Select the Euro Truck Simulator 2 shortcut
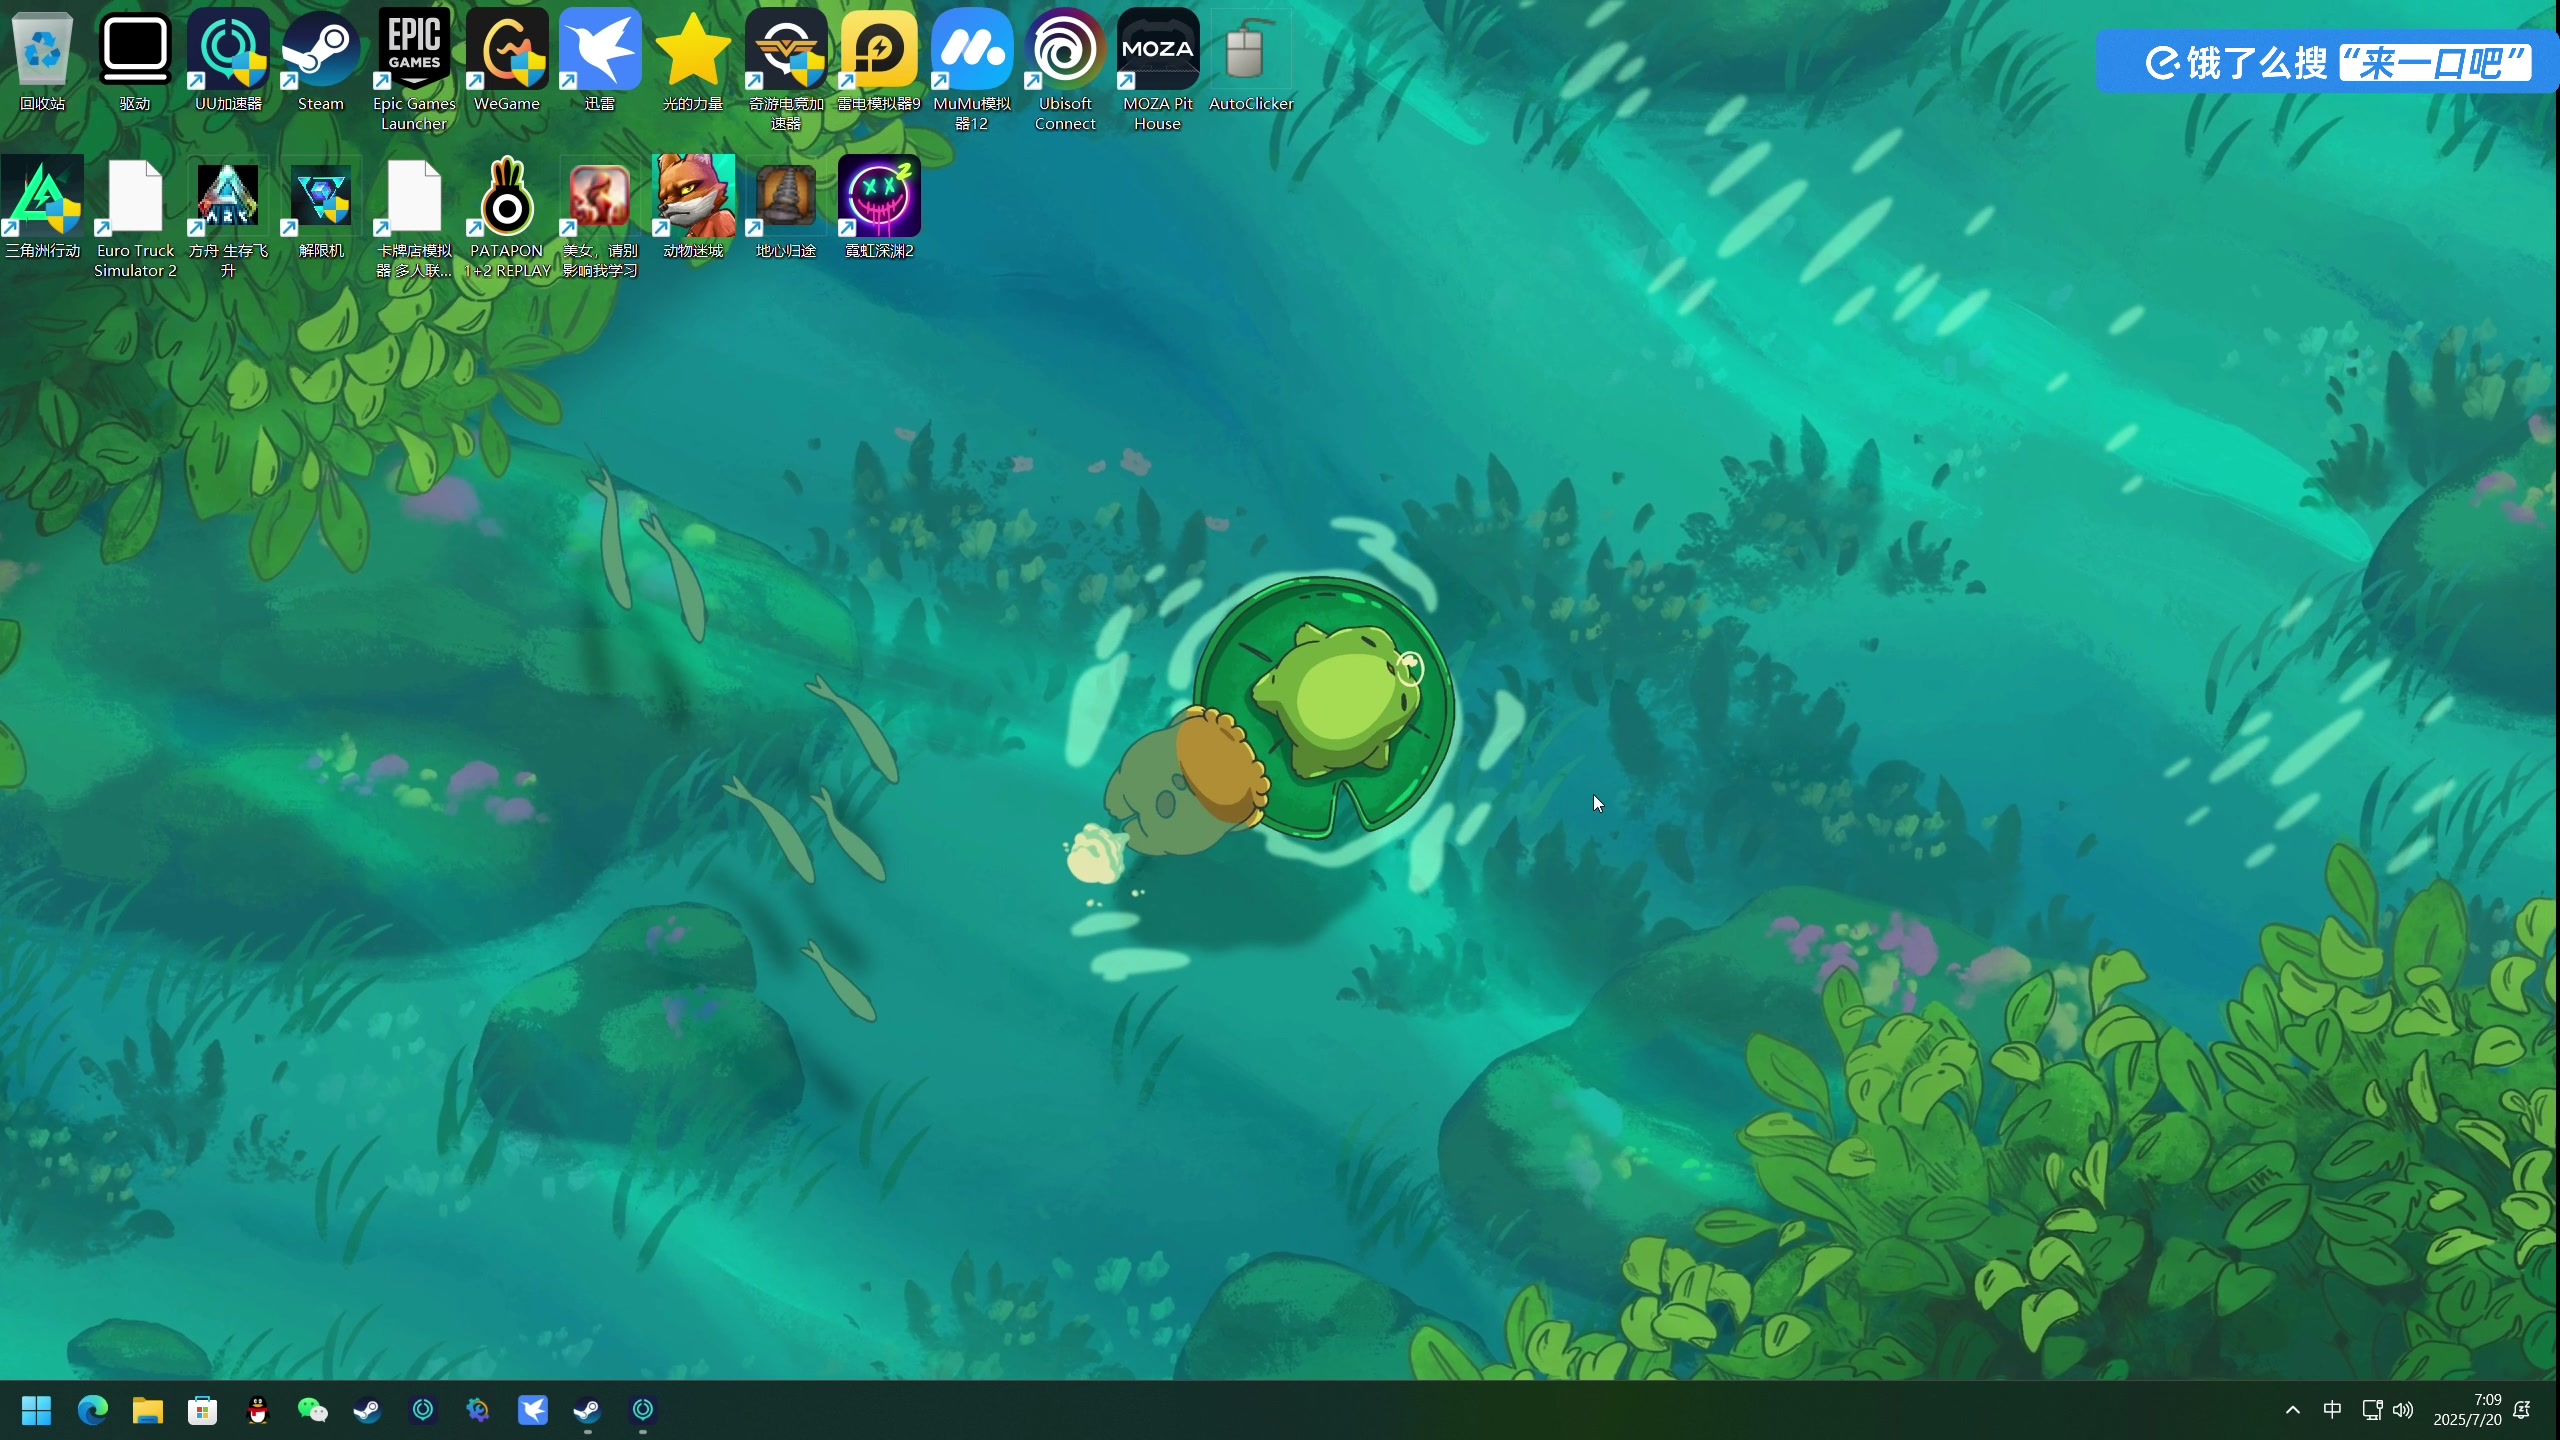2560x1440 pixels. click(x=135, y=217)
